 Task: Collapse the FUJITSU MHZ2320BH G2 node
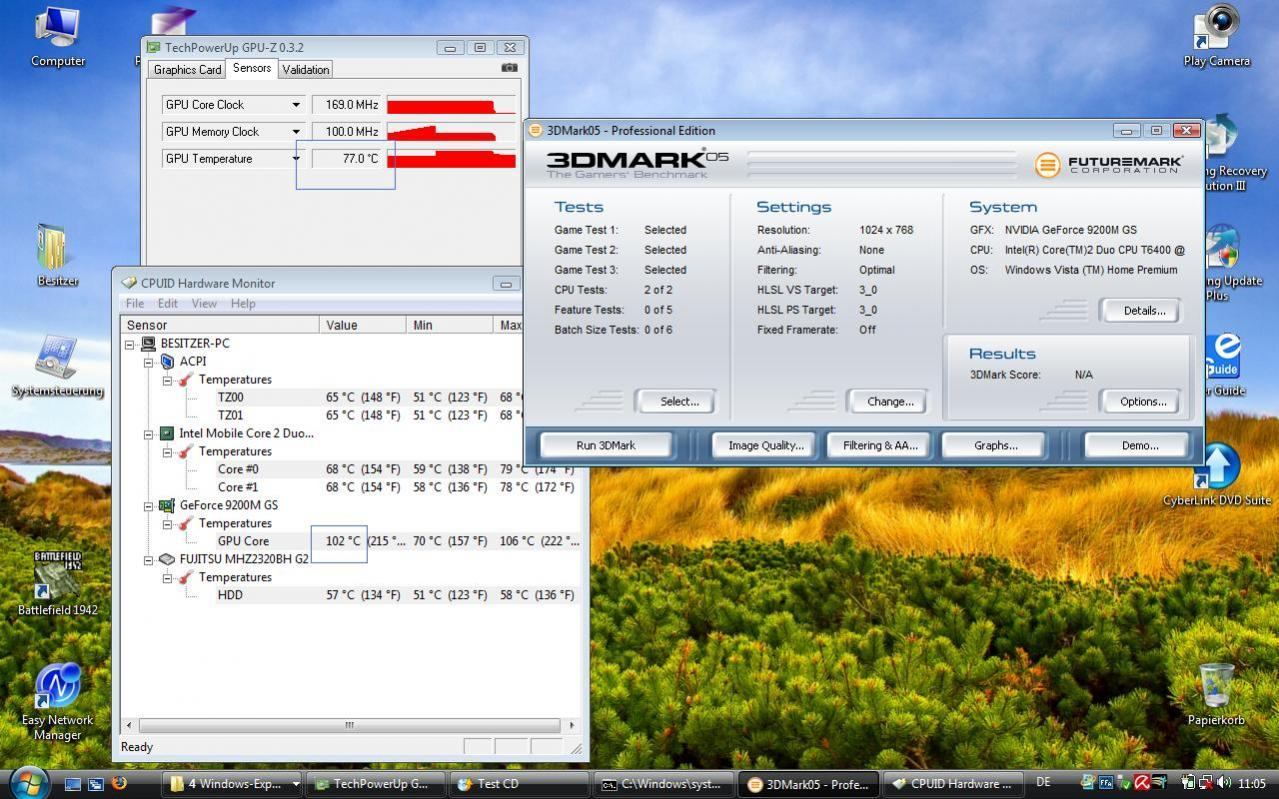pos(149,559)
